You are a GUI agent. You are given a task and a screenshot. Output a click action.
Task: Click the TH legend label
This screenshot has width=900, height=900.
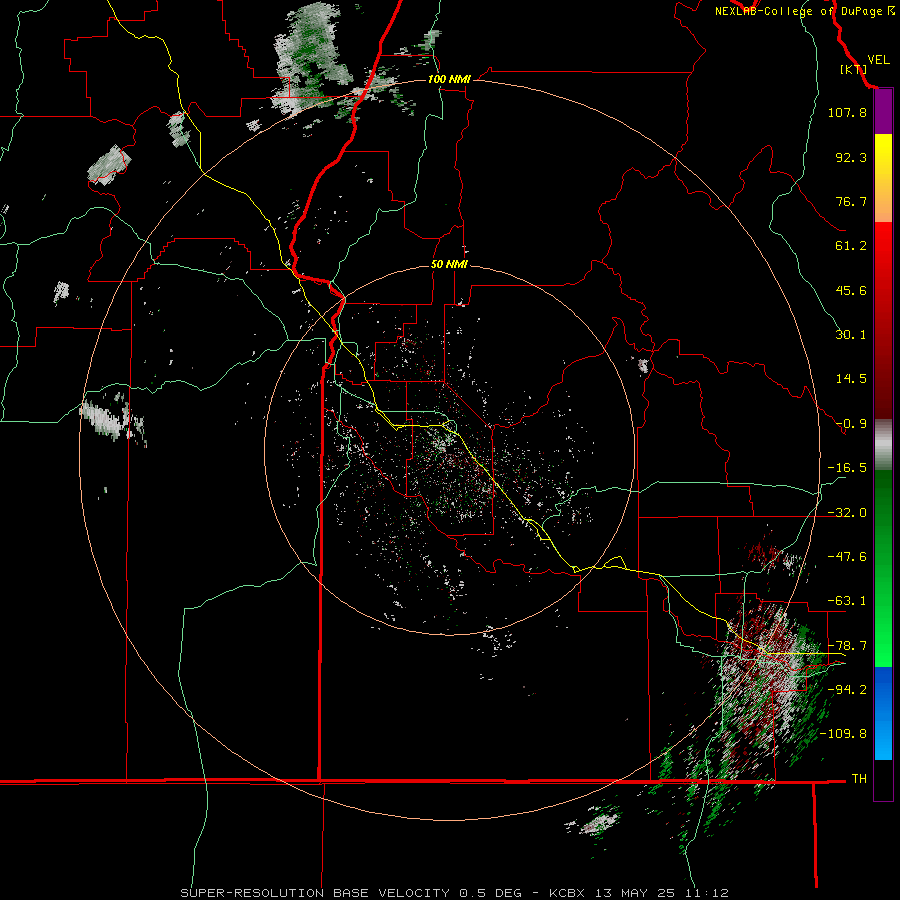859,779
